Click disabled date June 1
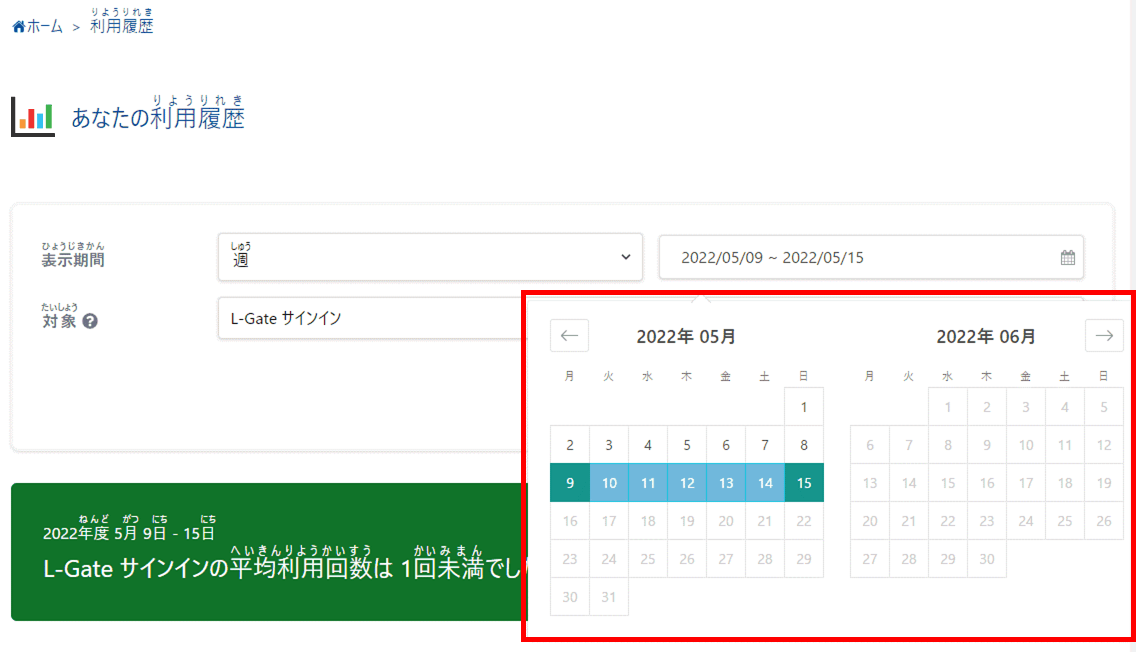This screenshot has width=1136, height=652. [948, 406]
